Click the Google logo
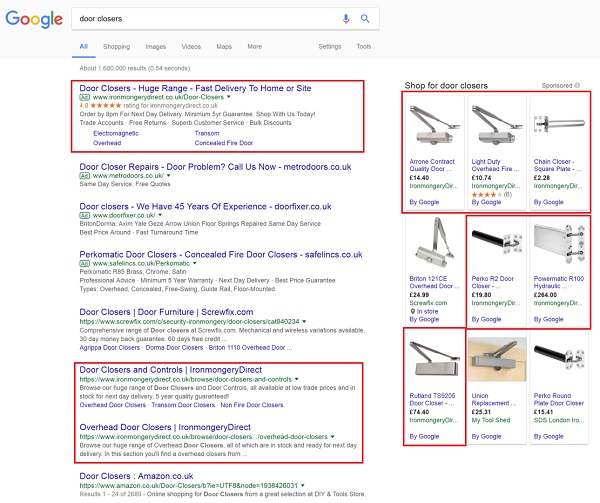Screen dimensions: 600x503 pos(36,18)
